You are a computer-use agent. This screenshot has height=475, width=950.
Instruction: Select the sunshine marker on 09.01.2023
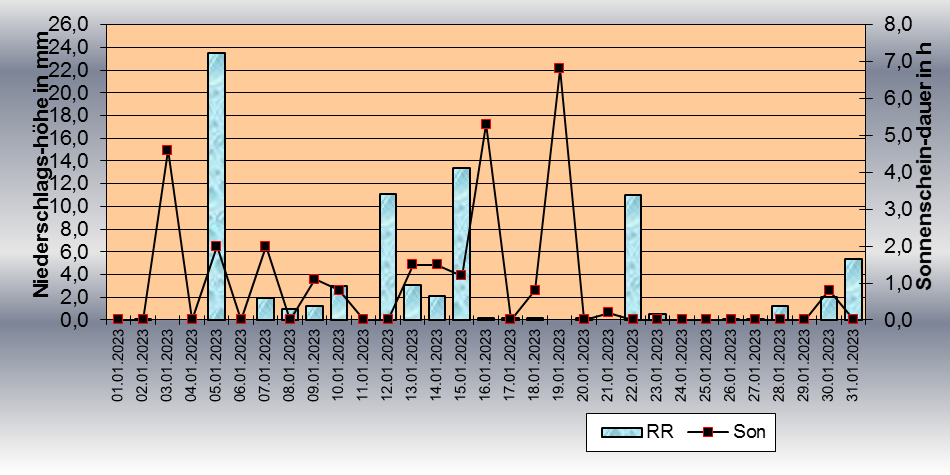tap(314, 280)
